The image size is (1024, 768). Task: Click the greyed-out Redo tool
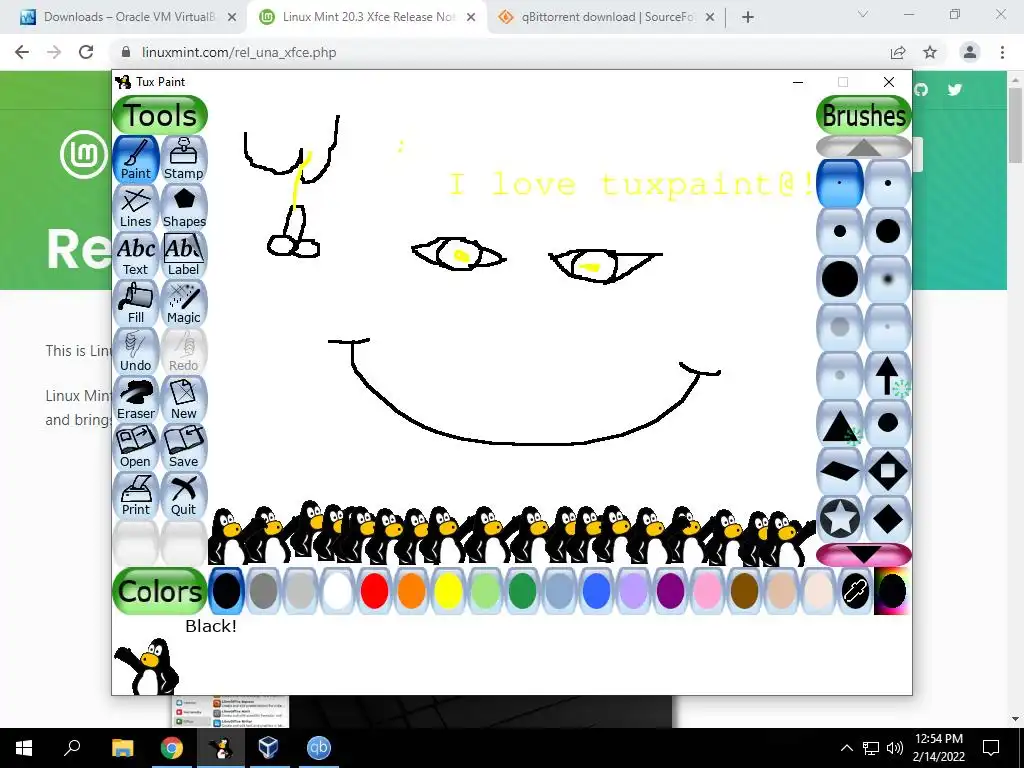[x=184, y=351]
